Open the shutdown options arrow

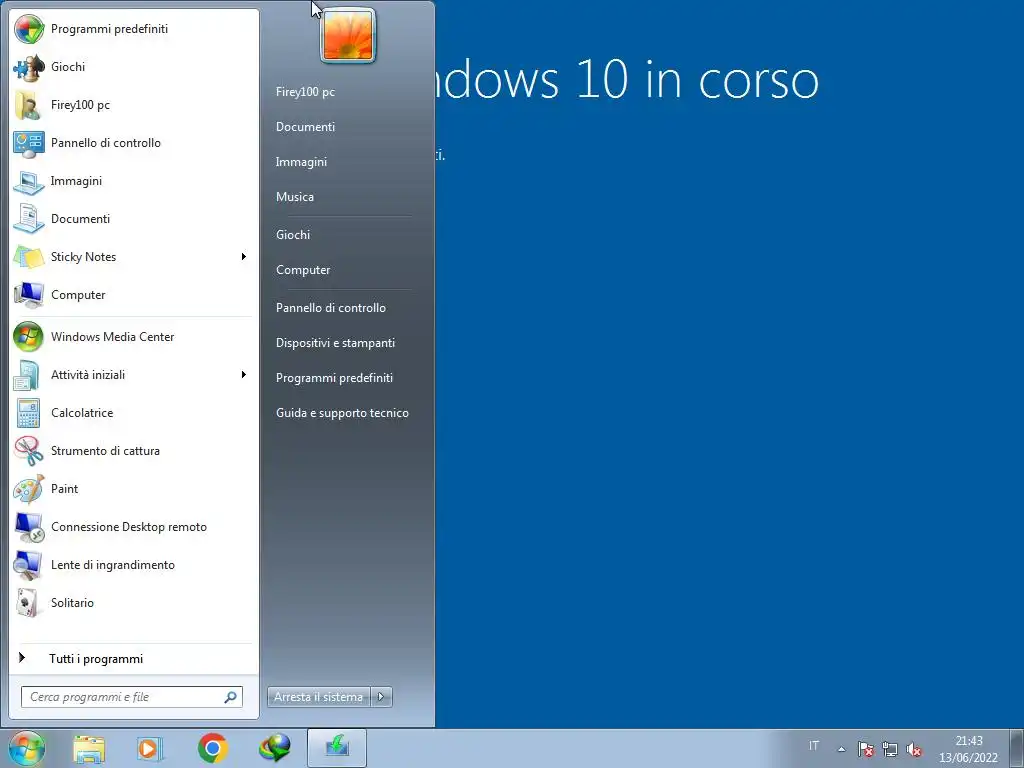coord(381,697)
